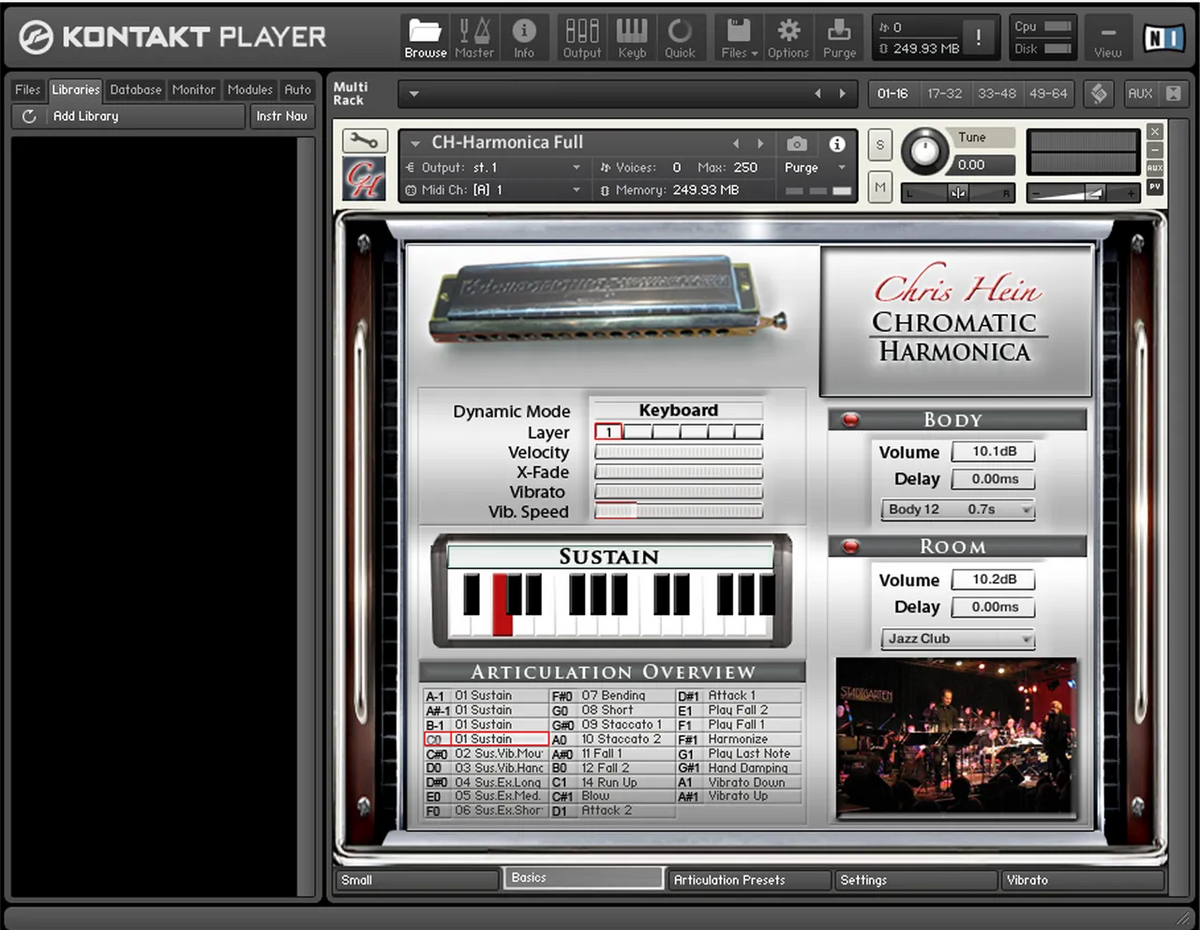Switch to the Monitor tab
The width and height of the screenshot is (1200, 930).
(x=194, y=90)
